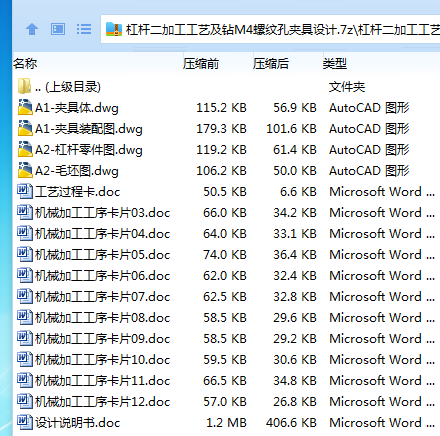Select the file name 机械加工工序卡片08.doc

[103, 318]
